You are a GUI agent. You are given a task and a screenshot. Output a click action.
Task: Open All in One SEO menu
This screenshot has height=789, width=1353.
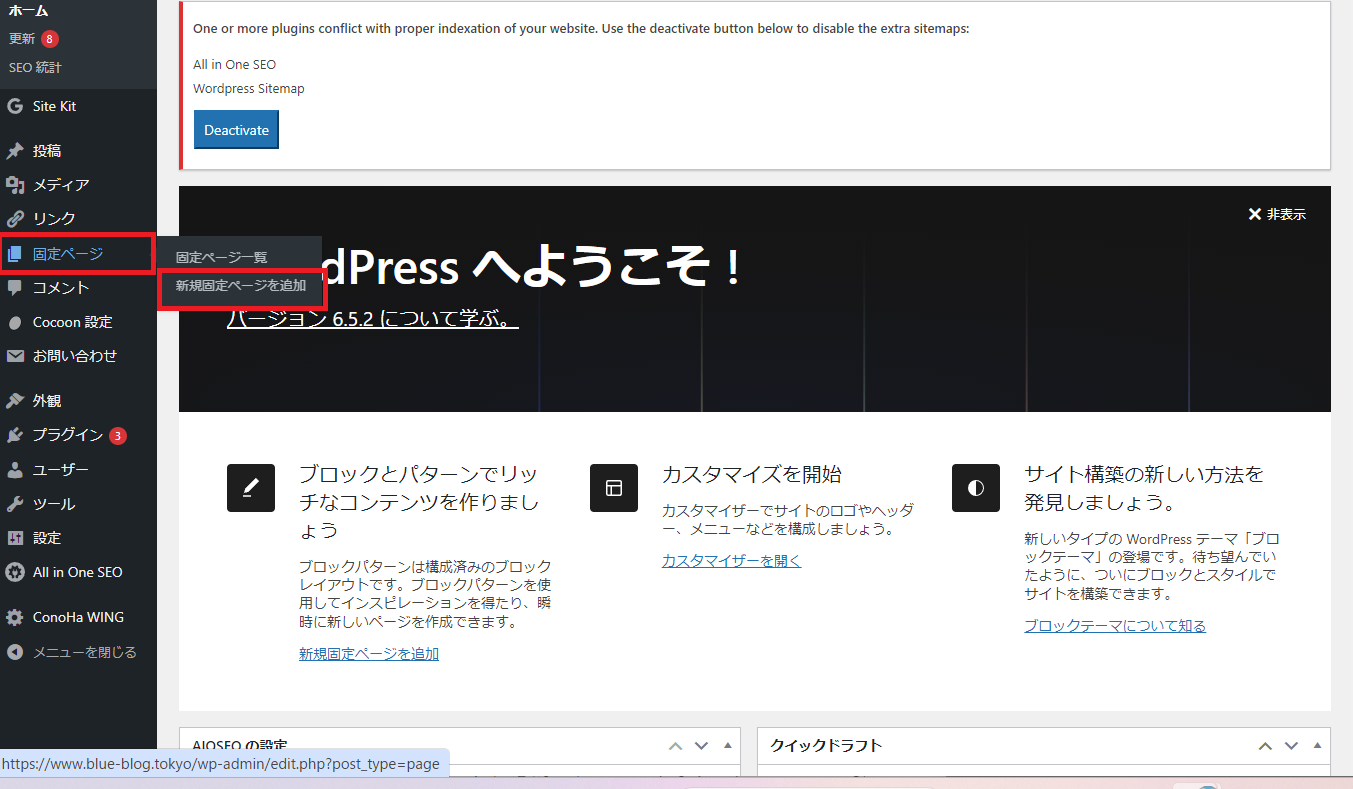pyautogui.click(x=78, y=572)
